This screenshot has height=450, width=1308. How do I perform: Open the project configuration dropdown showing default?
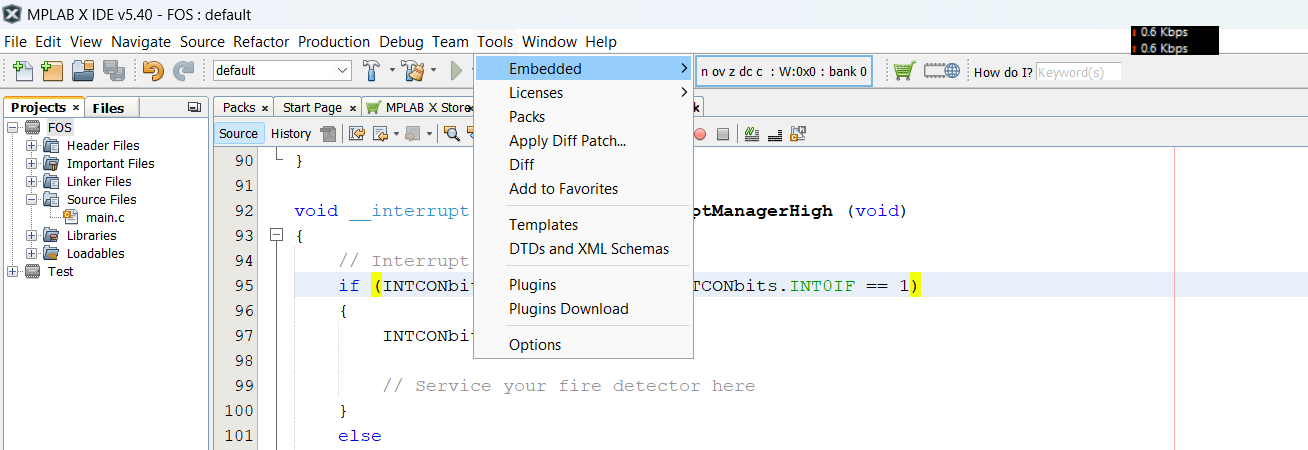tap(282, 71)
